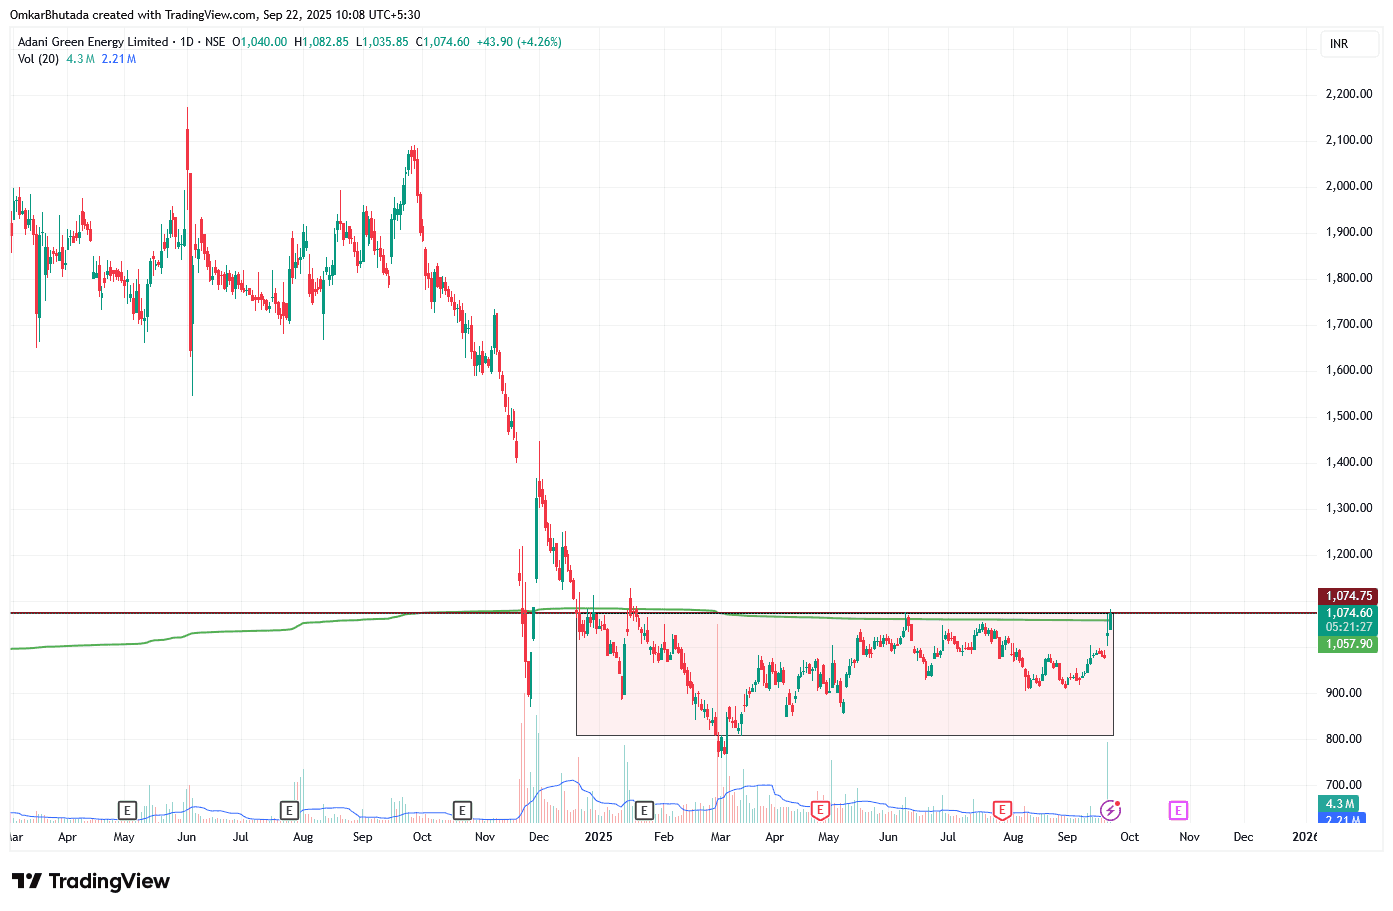Click the high value H1,082.85
Screen dimensions: 1393x911
coord(321,42)
